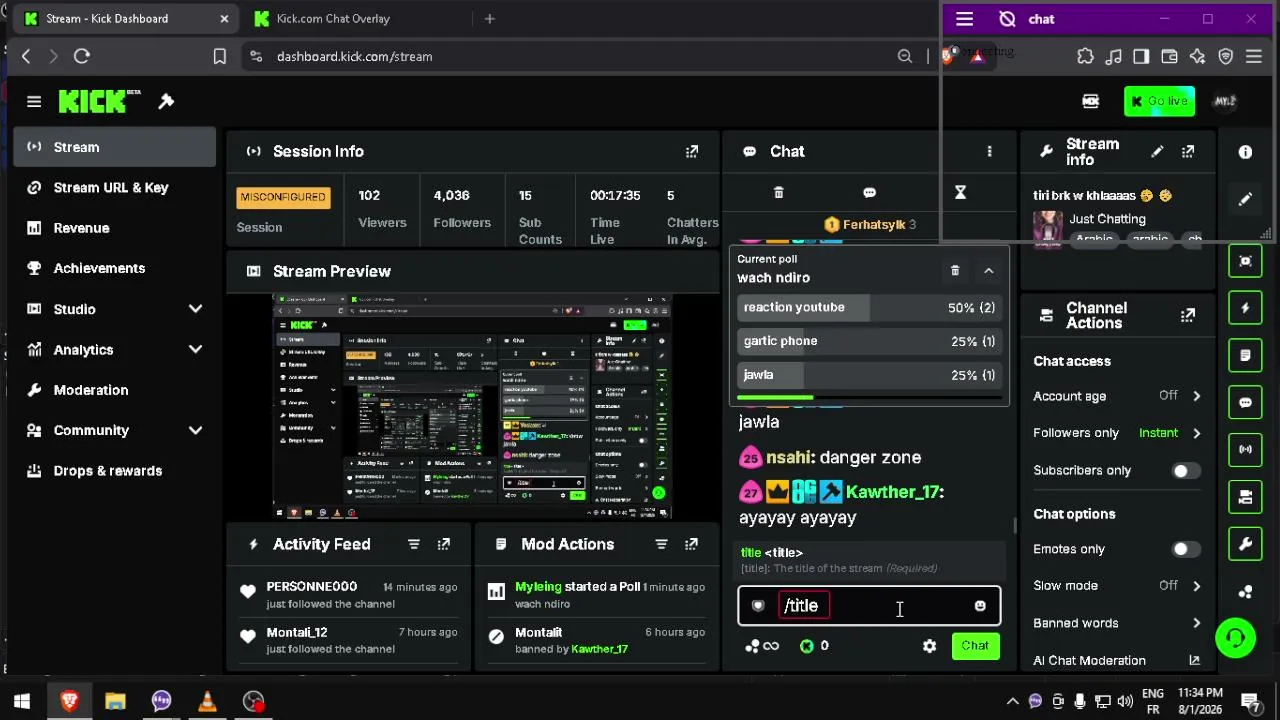Open Revenue page
The width and height of the screenshot is (1280, 720).
click(115, 228)
